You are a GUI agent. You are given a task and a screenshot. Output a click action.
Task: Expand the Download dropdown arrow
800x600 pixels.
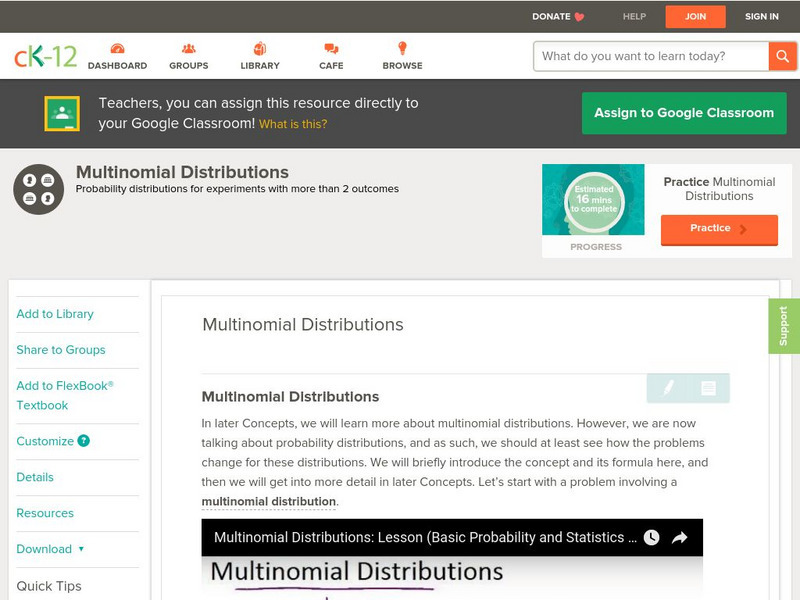[x=81, y=549]
